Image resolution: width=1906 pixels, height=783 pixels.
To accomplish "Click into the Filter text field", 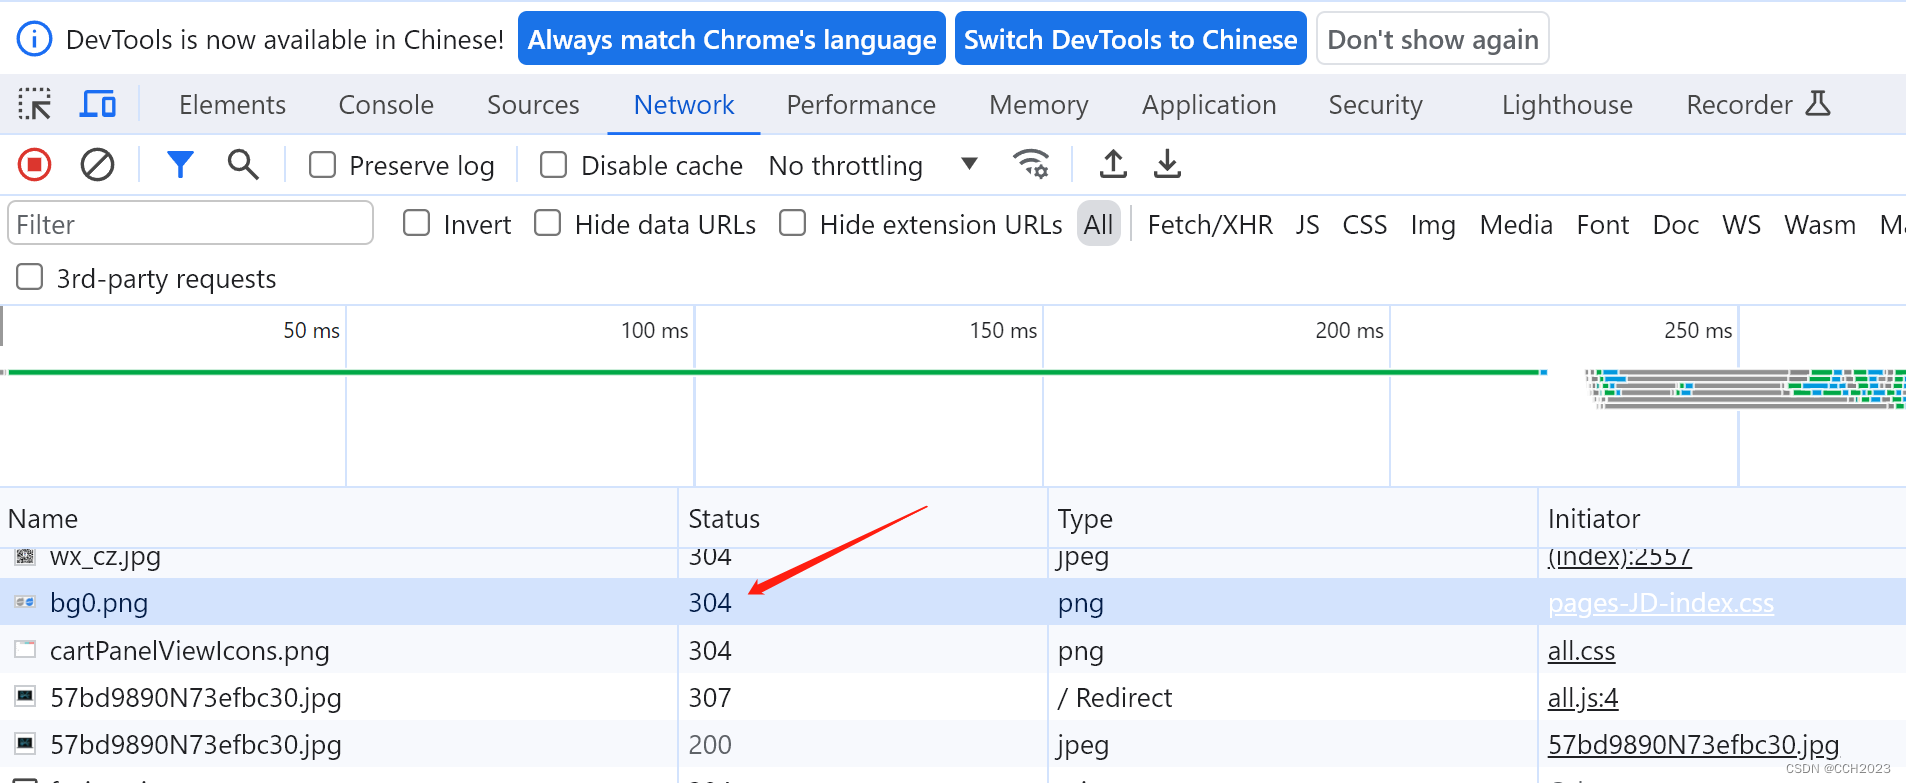I will tap(190, 224).
